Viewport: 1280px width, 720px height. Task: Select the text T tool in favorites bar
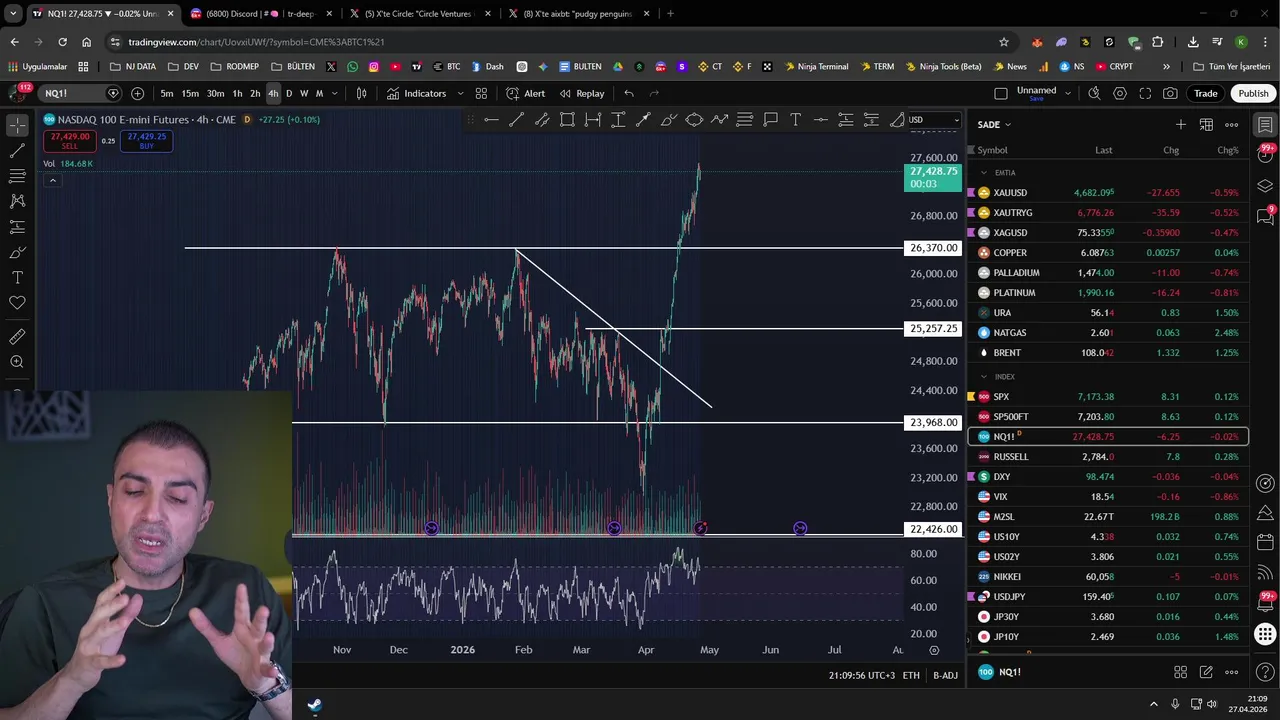(x=795, y=120)
